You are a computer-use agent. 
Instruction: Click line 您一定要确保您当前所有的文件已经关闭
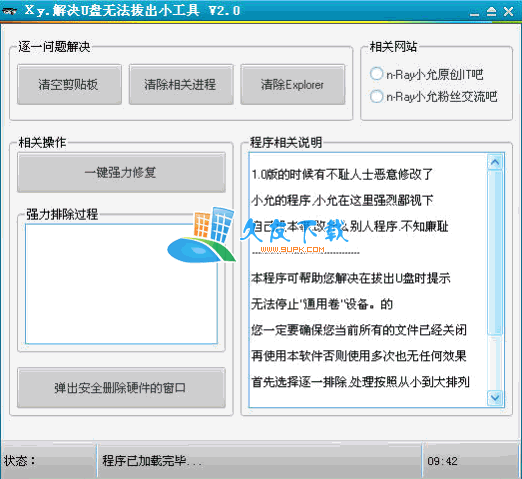359,330
